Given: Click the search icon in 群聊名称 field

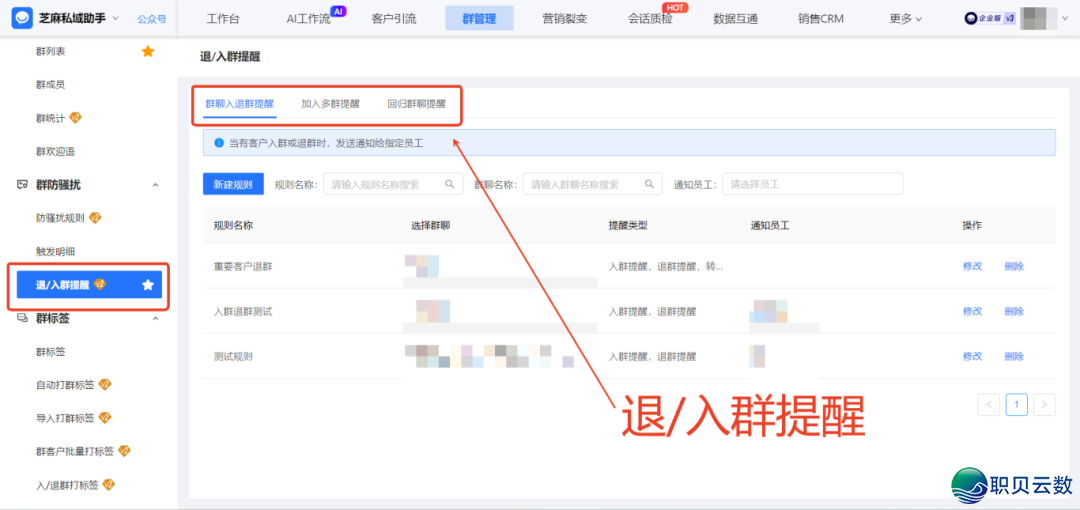Looking at the screenshot, I should 649,184.
